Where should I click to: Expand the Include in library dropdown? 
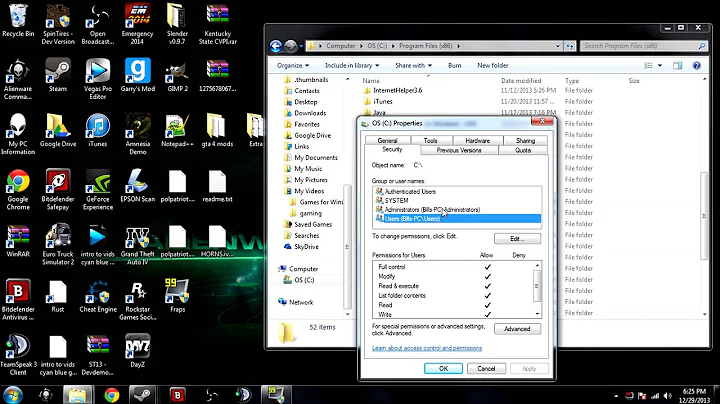tap(351, 65)
